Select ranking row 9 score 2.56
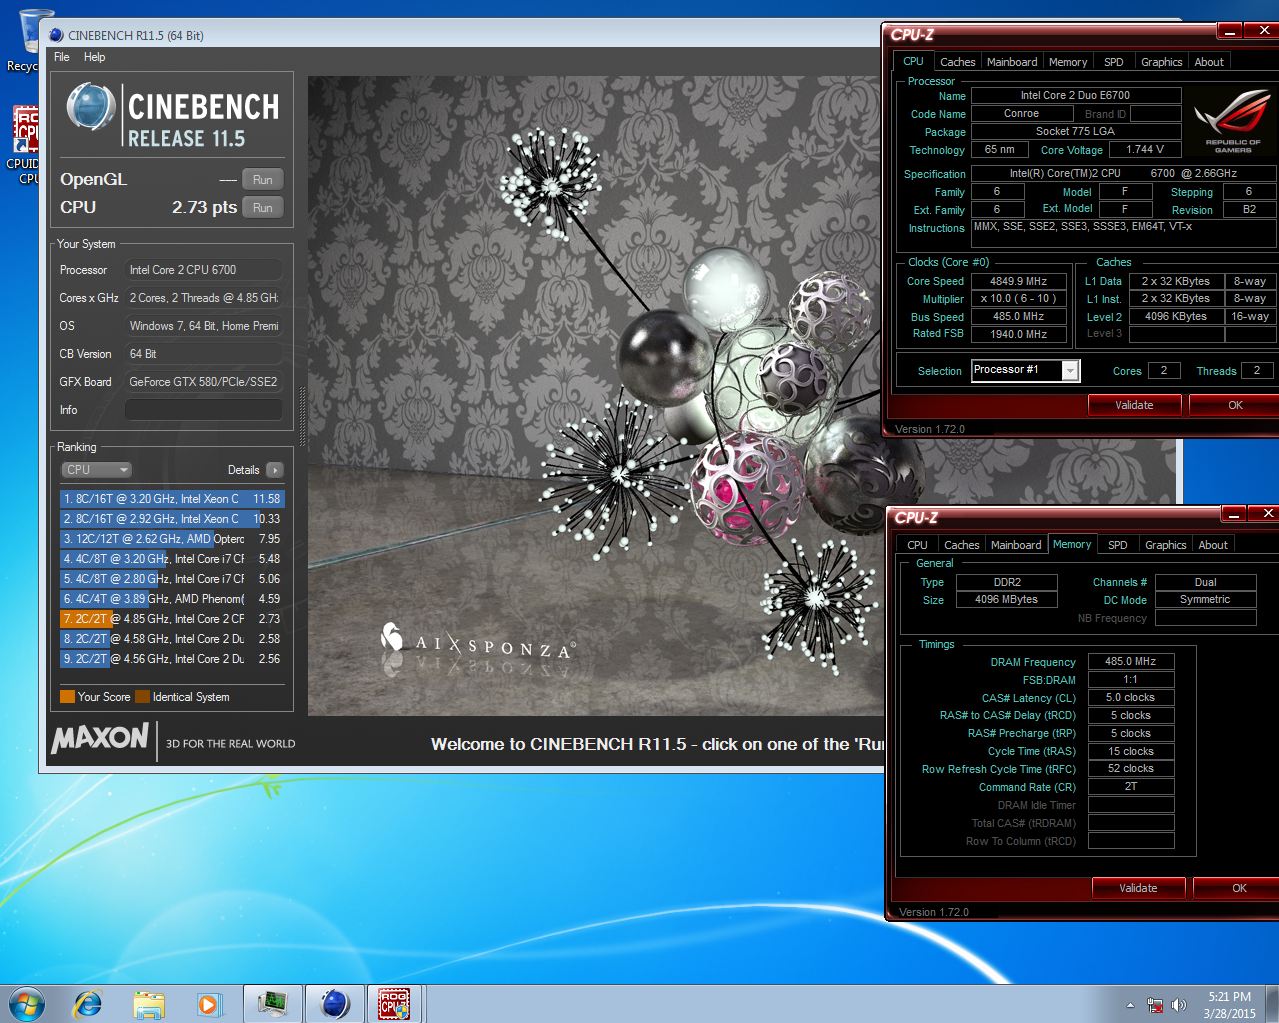The height and width of the screenshot is (1023, 1279). [172, 659]
